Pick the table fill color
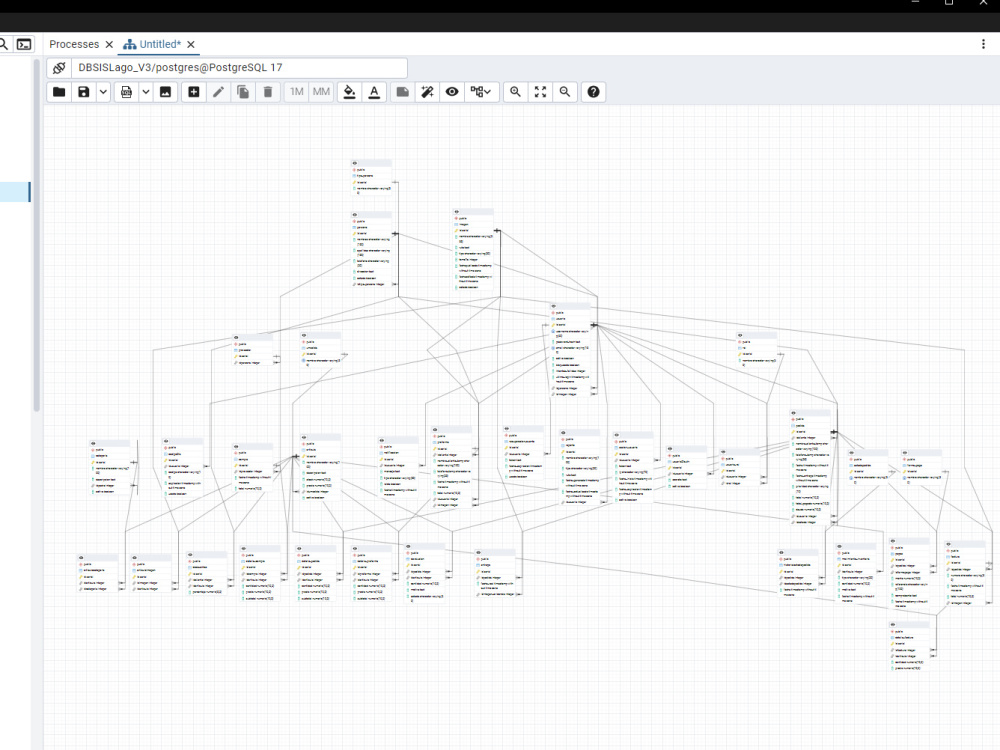The image size is (1000, 750). (349, 92)
